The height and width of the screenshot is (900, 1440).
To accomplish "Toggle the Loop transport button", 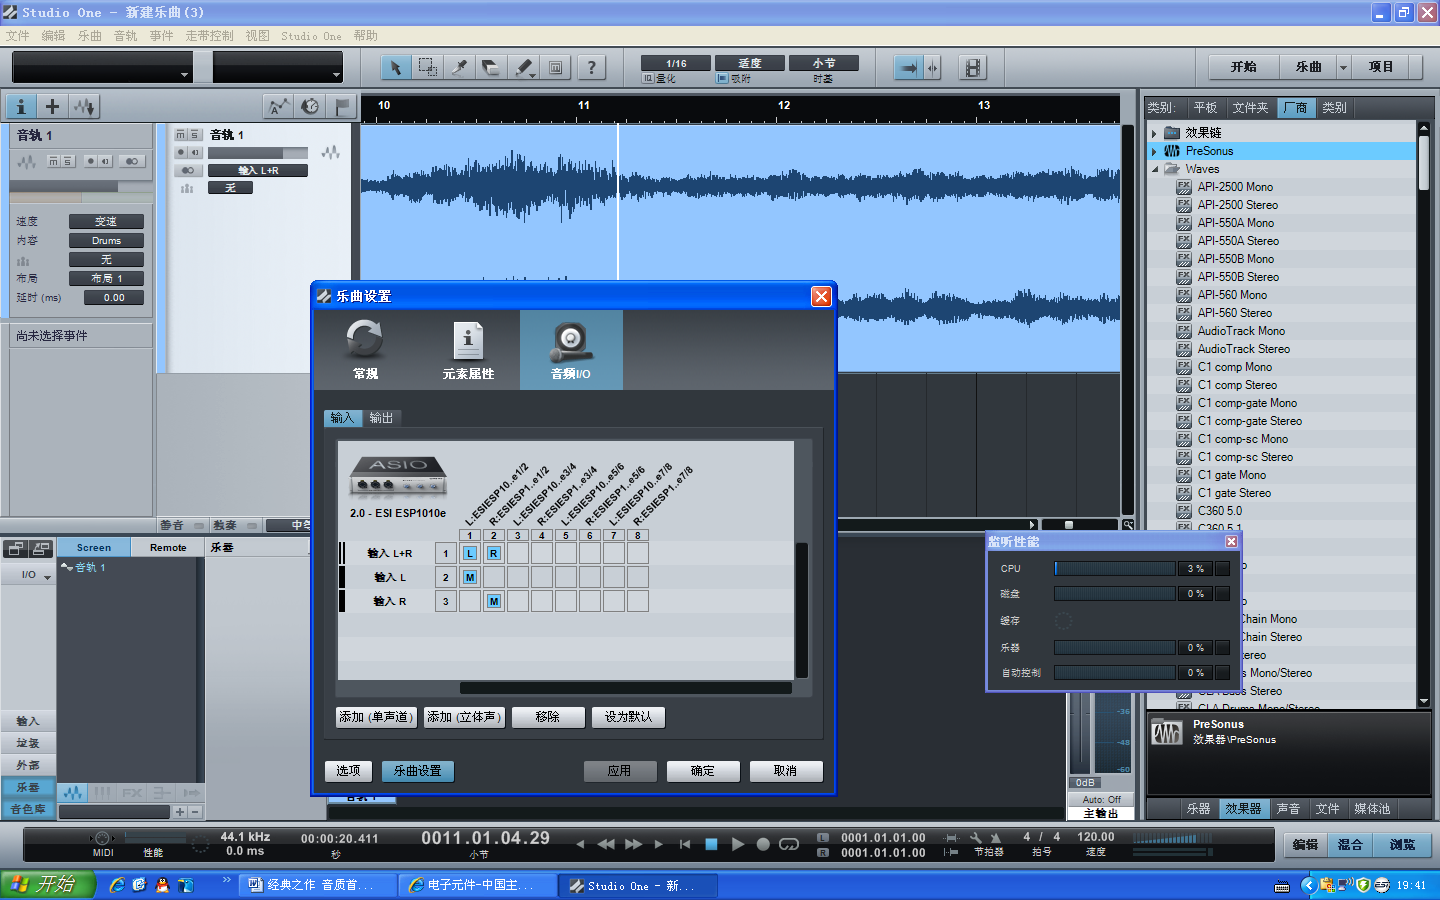I will [789, 844].
